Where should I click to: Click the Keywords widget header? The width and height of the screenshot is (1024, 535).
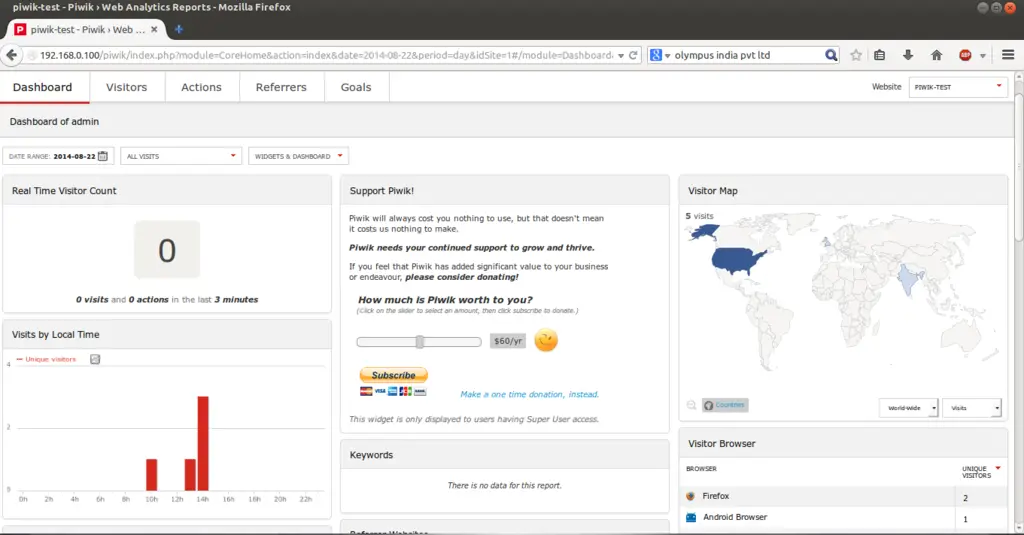(505, 455)
